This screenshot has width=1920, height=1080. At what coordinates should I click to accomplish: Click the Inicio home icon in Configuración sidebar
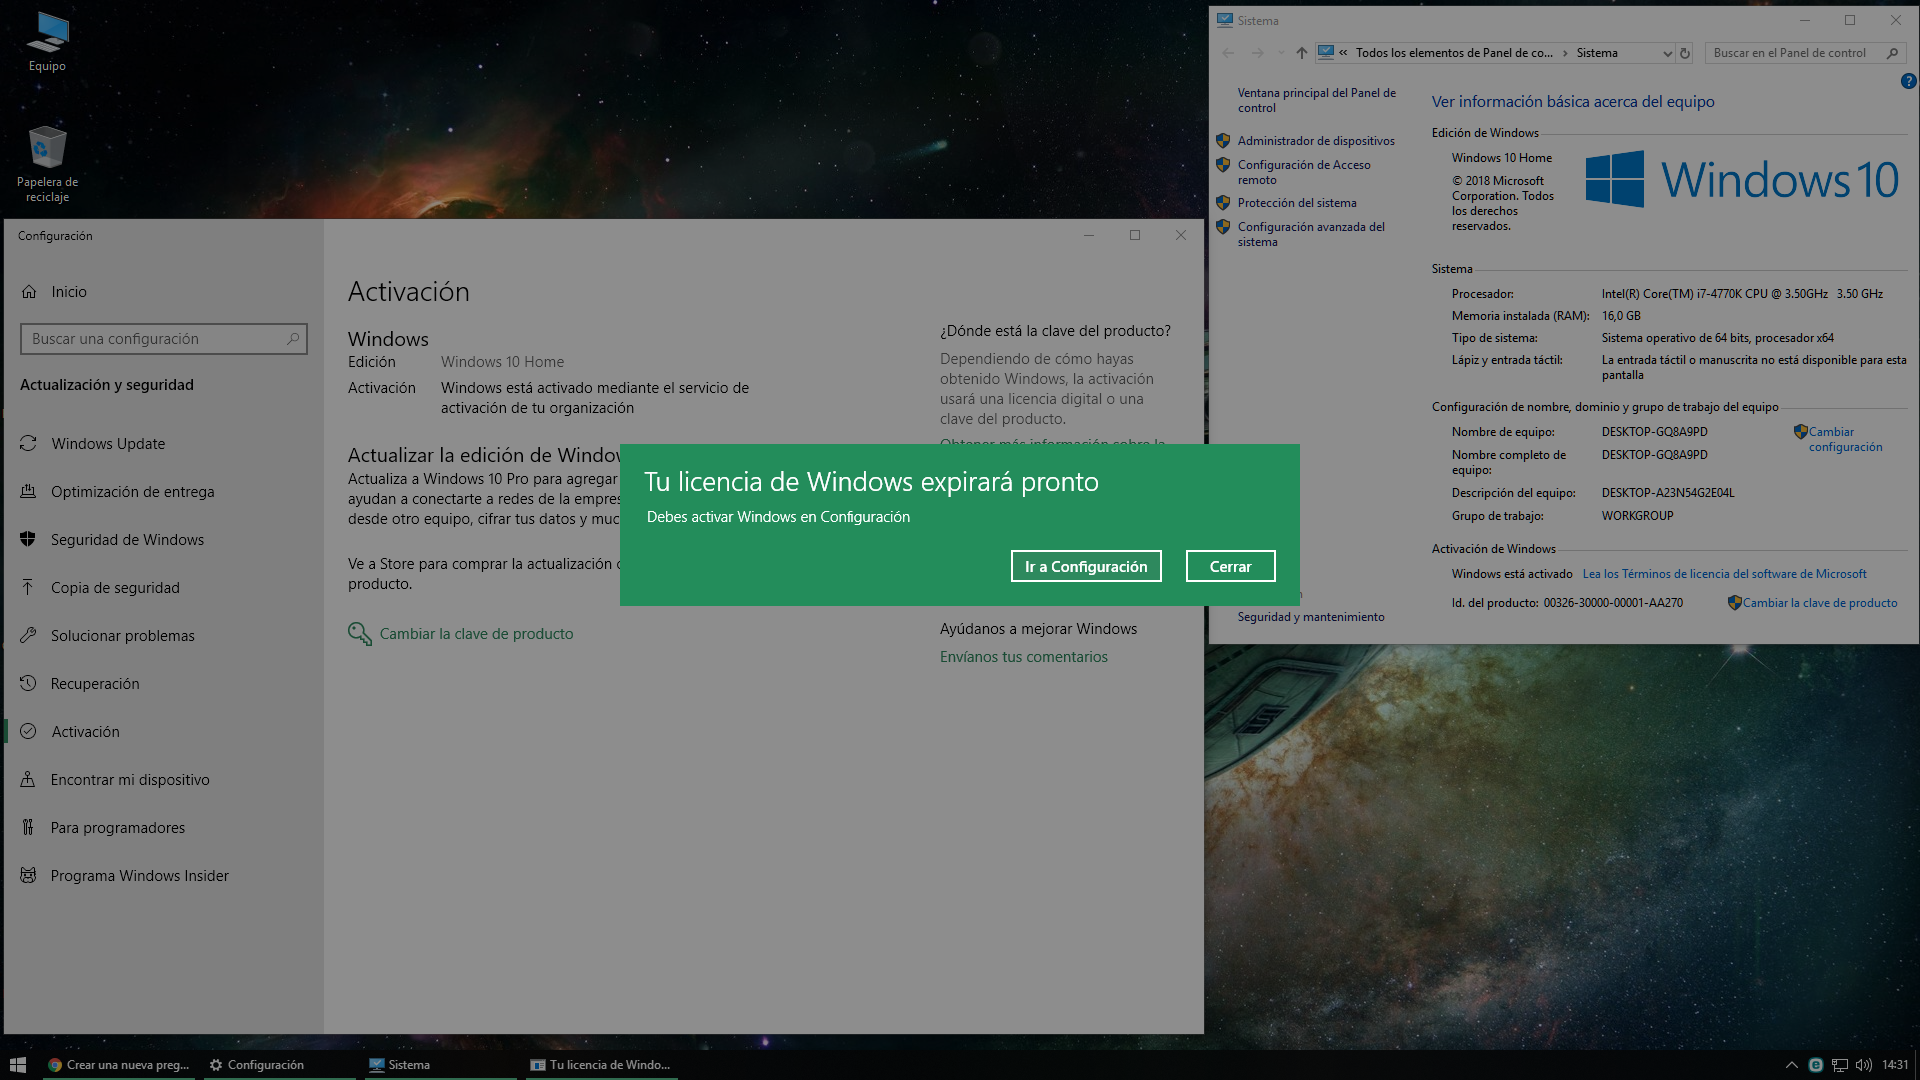tap(29, 292)
